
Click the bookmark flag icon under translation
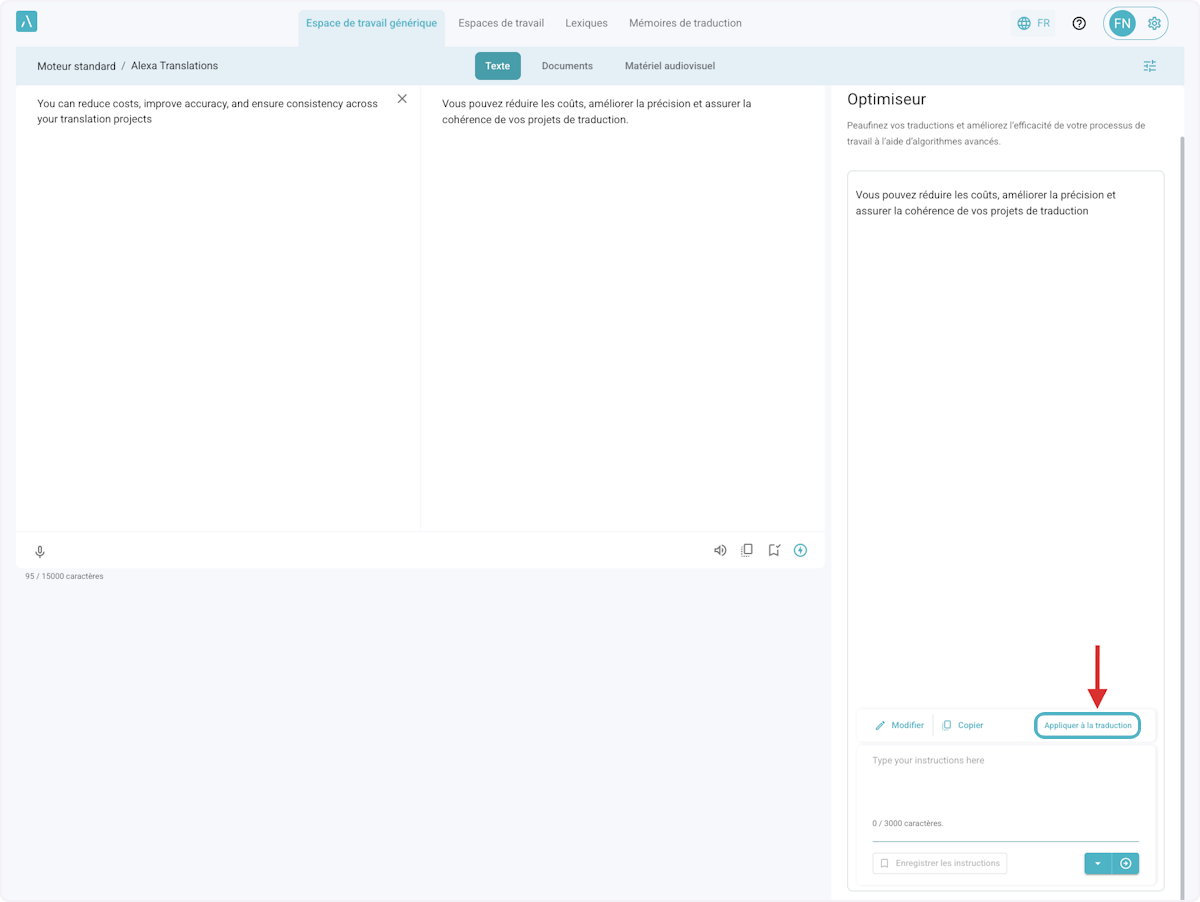[774, 550]
